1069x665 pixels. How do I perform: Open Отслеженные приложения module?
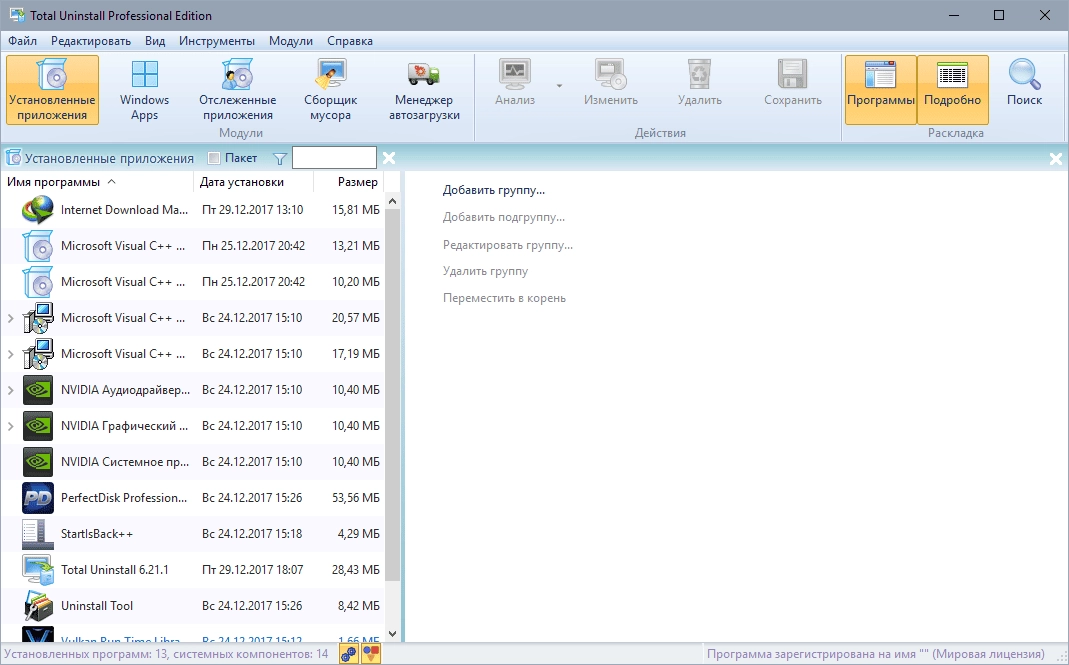pyautogui.click(x=237, y=90)
